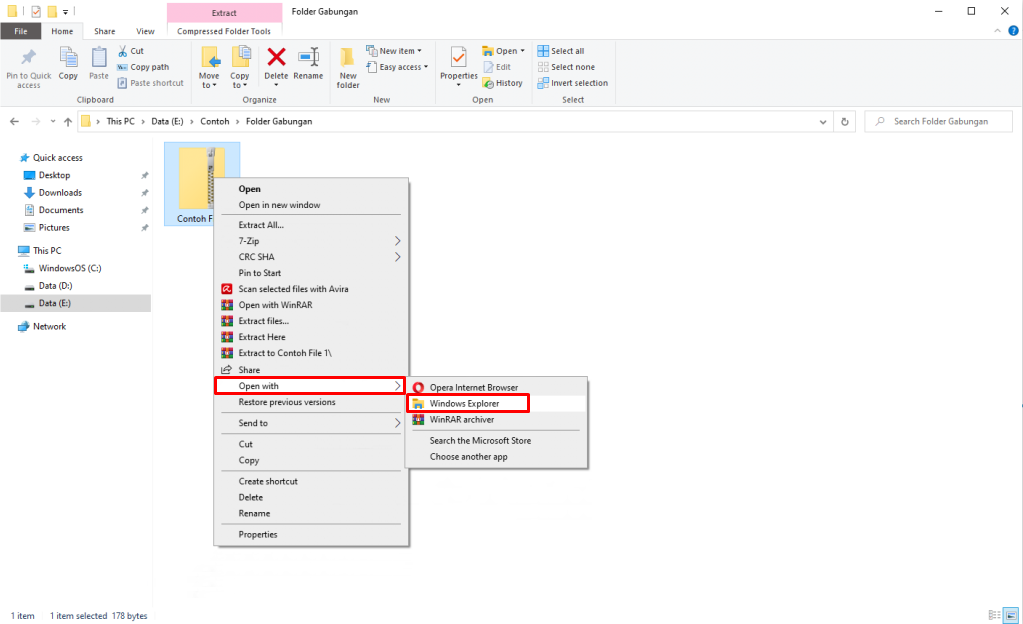Switch to large thumbnails view in status bar
The width and height of the screenshot is (1023, 624).
1012,615
